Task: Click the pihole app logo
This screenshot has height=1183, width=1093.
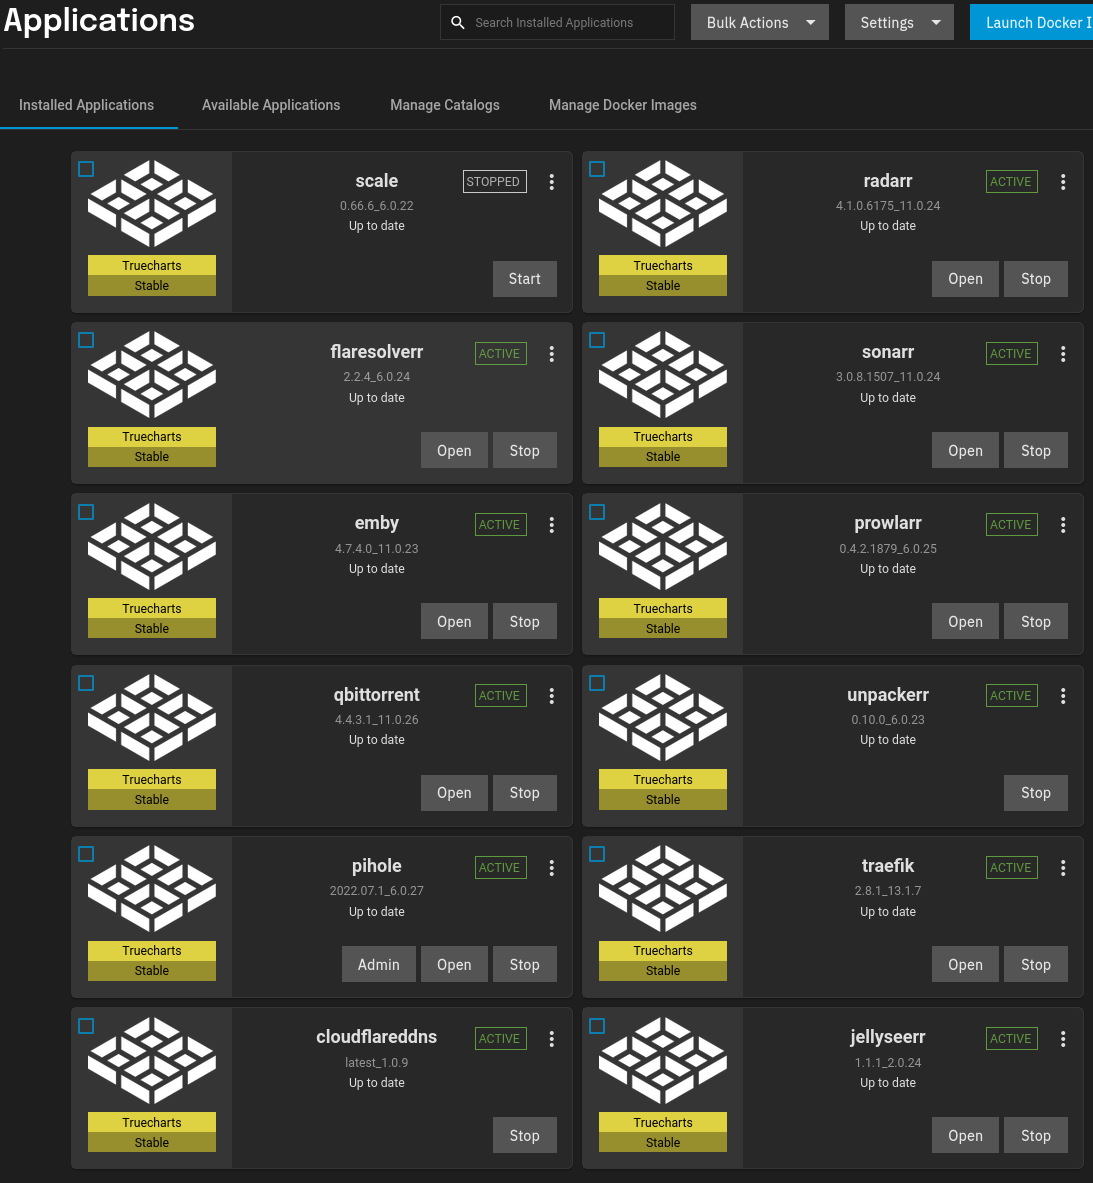Action: pyautogui.click(x=152, y=889)
